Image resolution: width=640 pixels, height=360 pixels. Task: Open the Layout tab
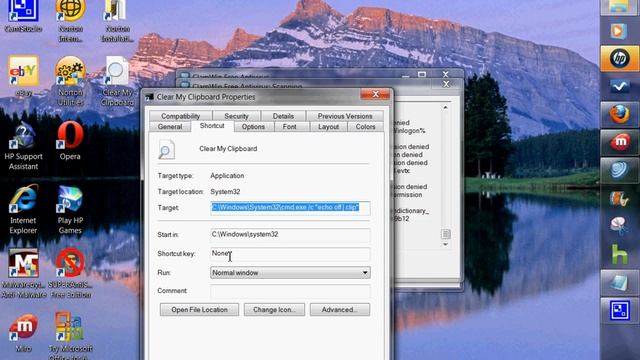(x=329, y=127)
